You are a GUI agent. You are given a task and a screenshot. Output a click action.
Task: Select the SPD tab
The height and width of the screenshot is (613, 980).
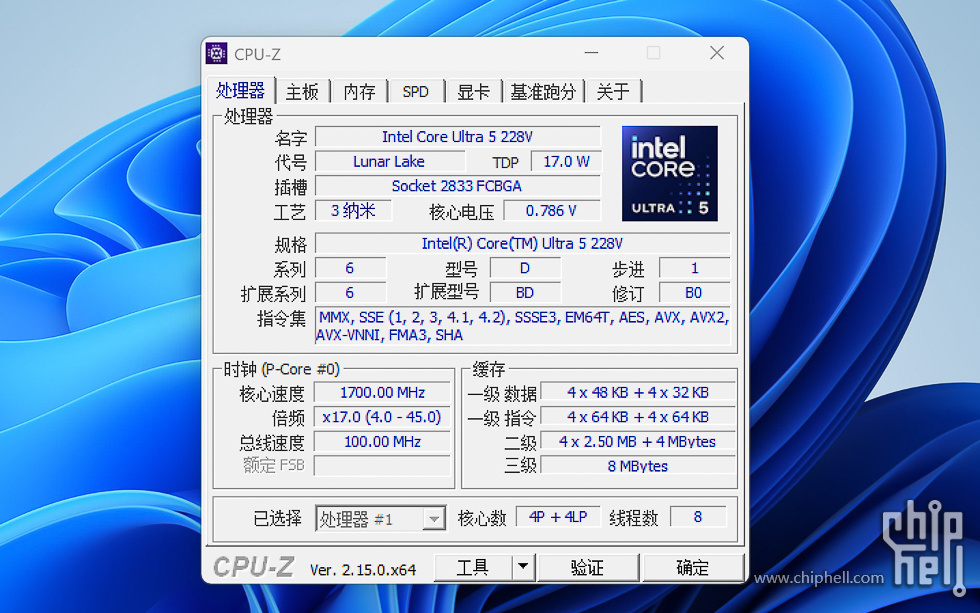[416, 92]
